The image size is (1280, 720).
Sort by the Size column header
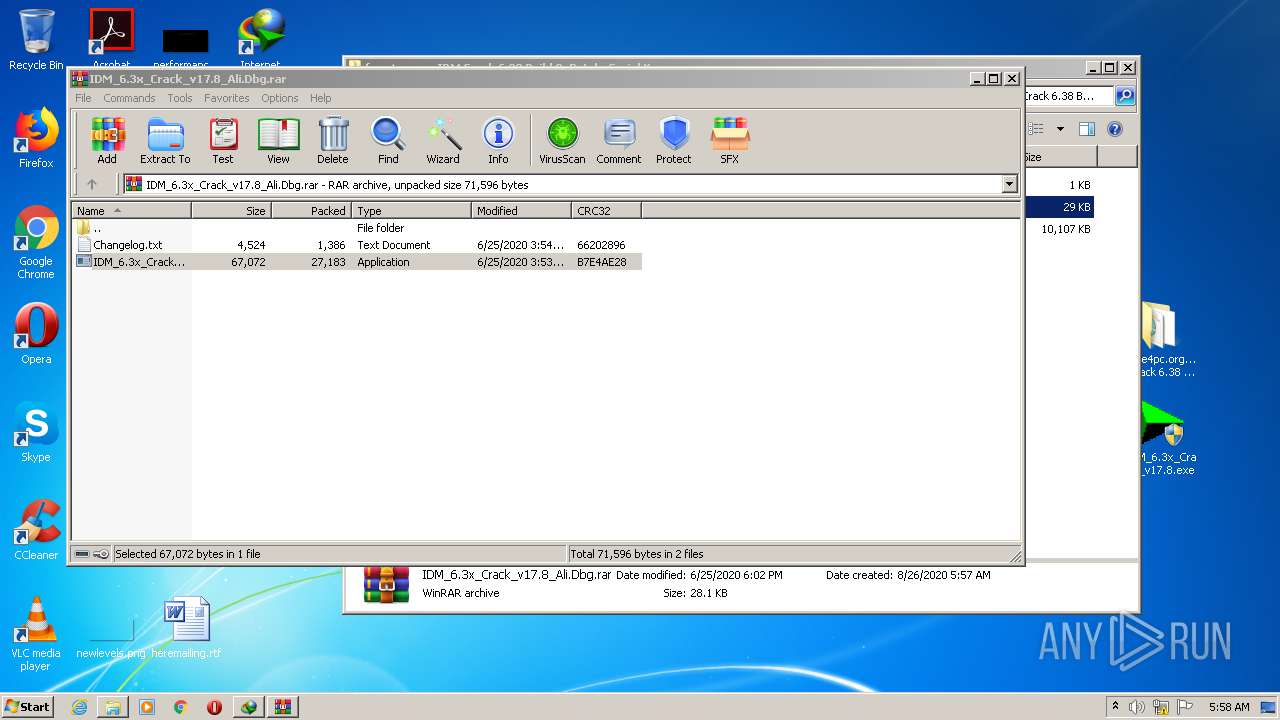(x=231, y=210)
